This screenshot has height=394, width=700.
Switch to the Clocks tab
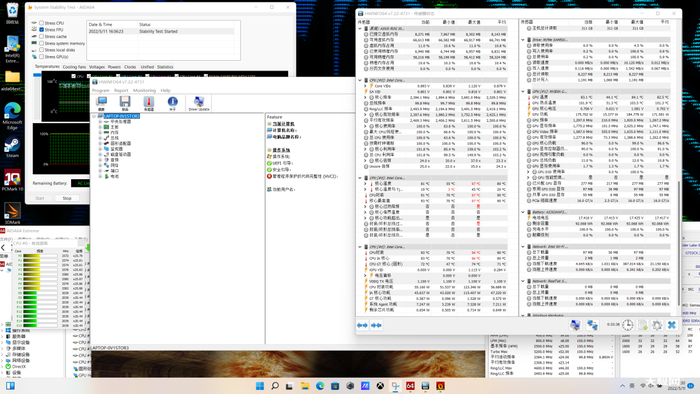click(x=130, y=67)
